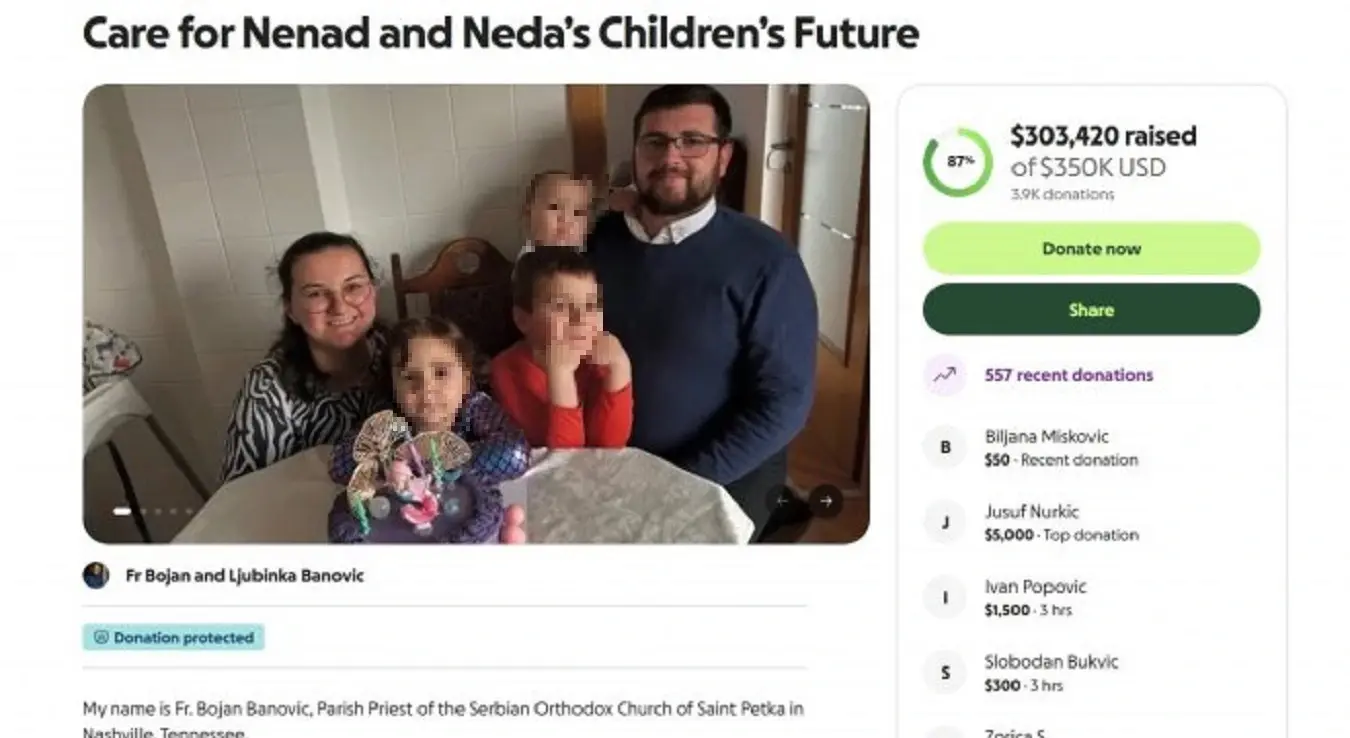Click the 87% circular progress ring
Viewport: 1350px width, 738px height.
957,161
